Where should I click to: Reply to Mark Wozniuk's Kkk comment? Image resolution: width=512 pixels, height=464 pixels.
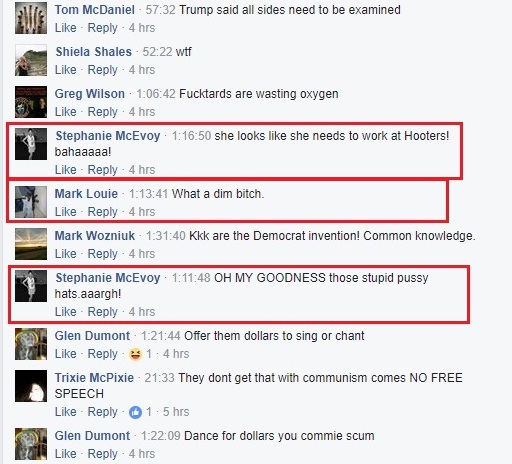tap(102, 254)
